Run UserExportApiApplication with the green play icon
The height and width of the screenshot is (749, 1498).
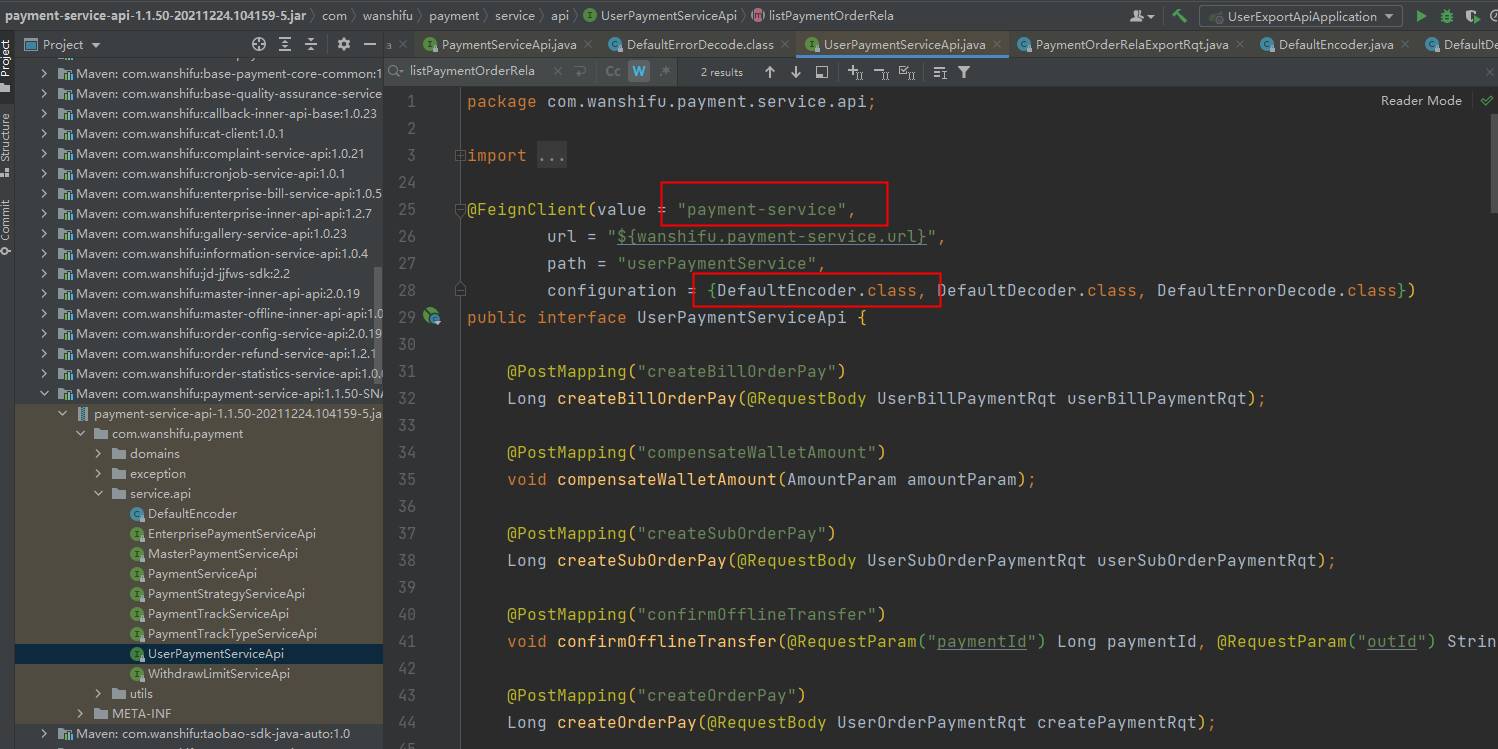[1421, 16]
